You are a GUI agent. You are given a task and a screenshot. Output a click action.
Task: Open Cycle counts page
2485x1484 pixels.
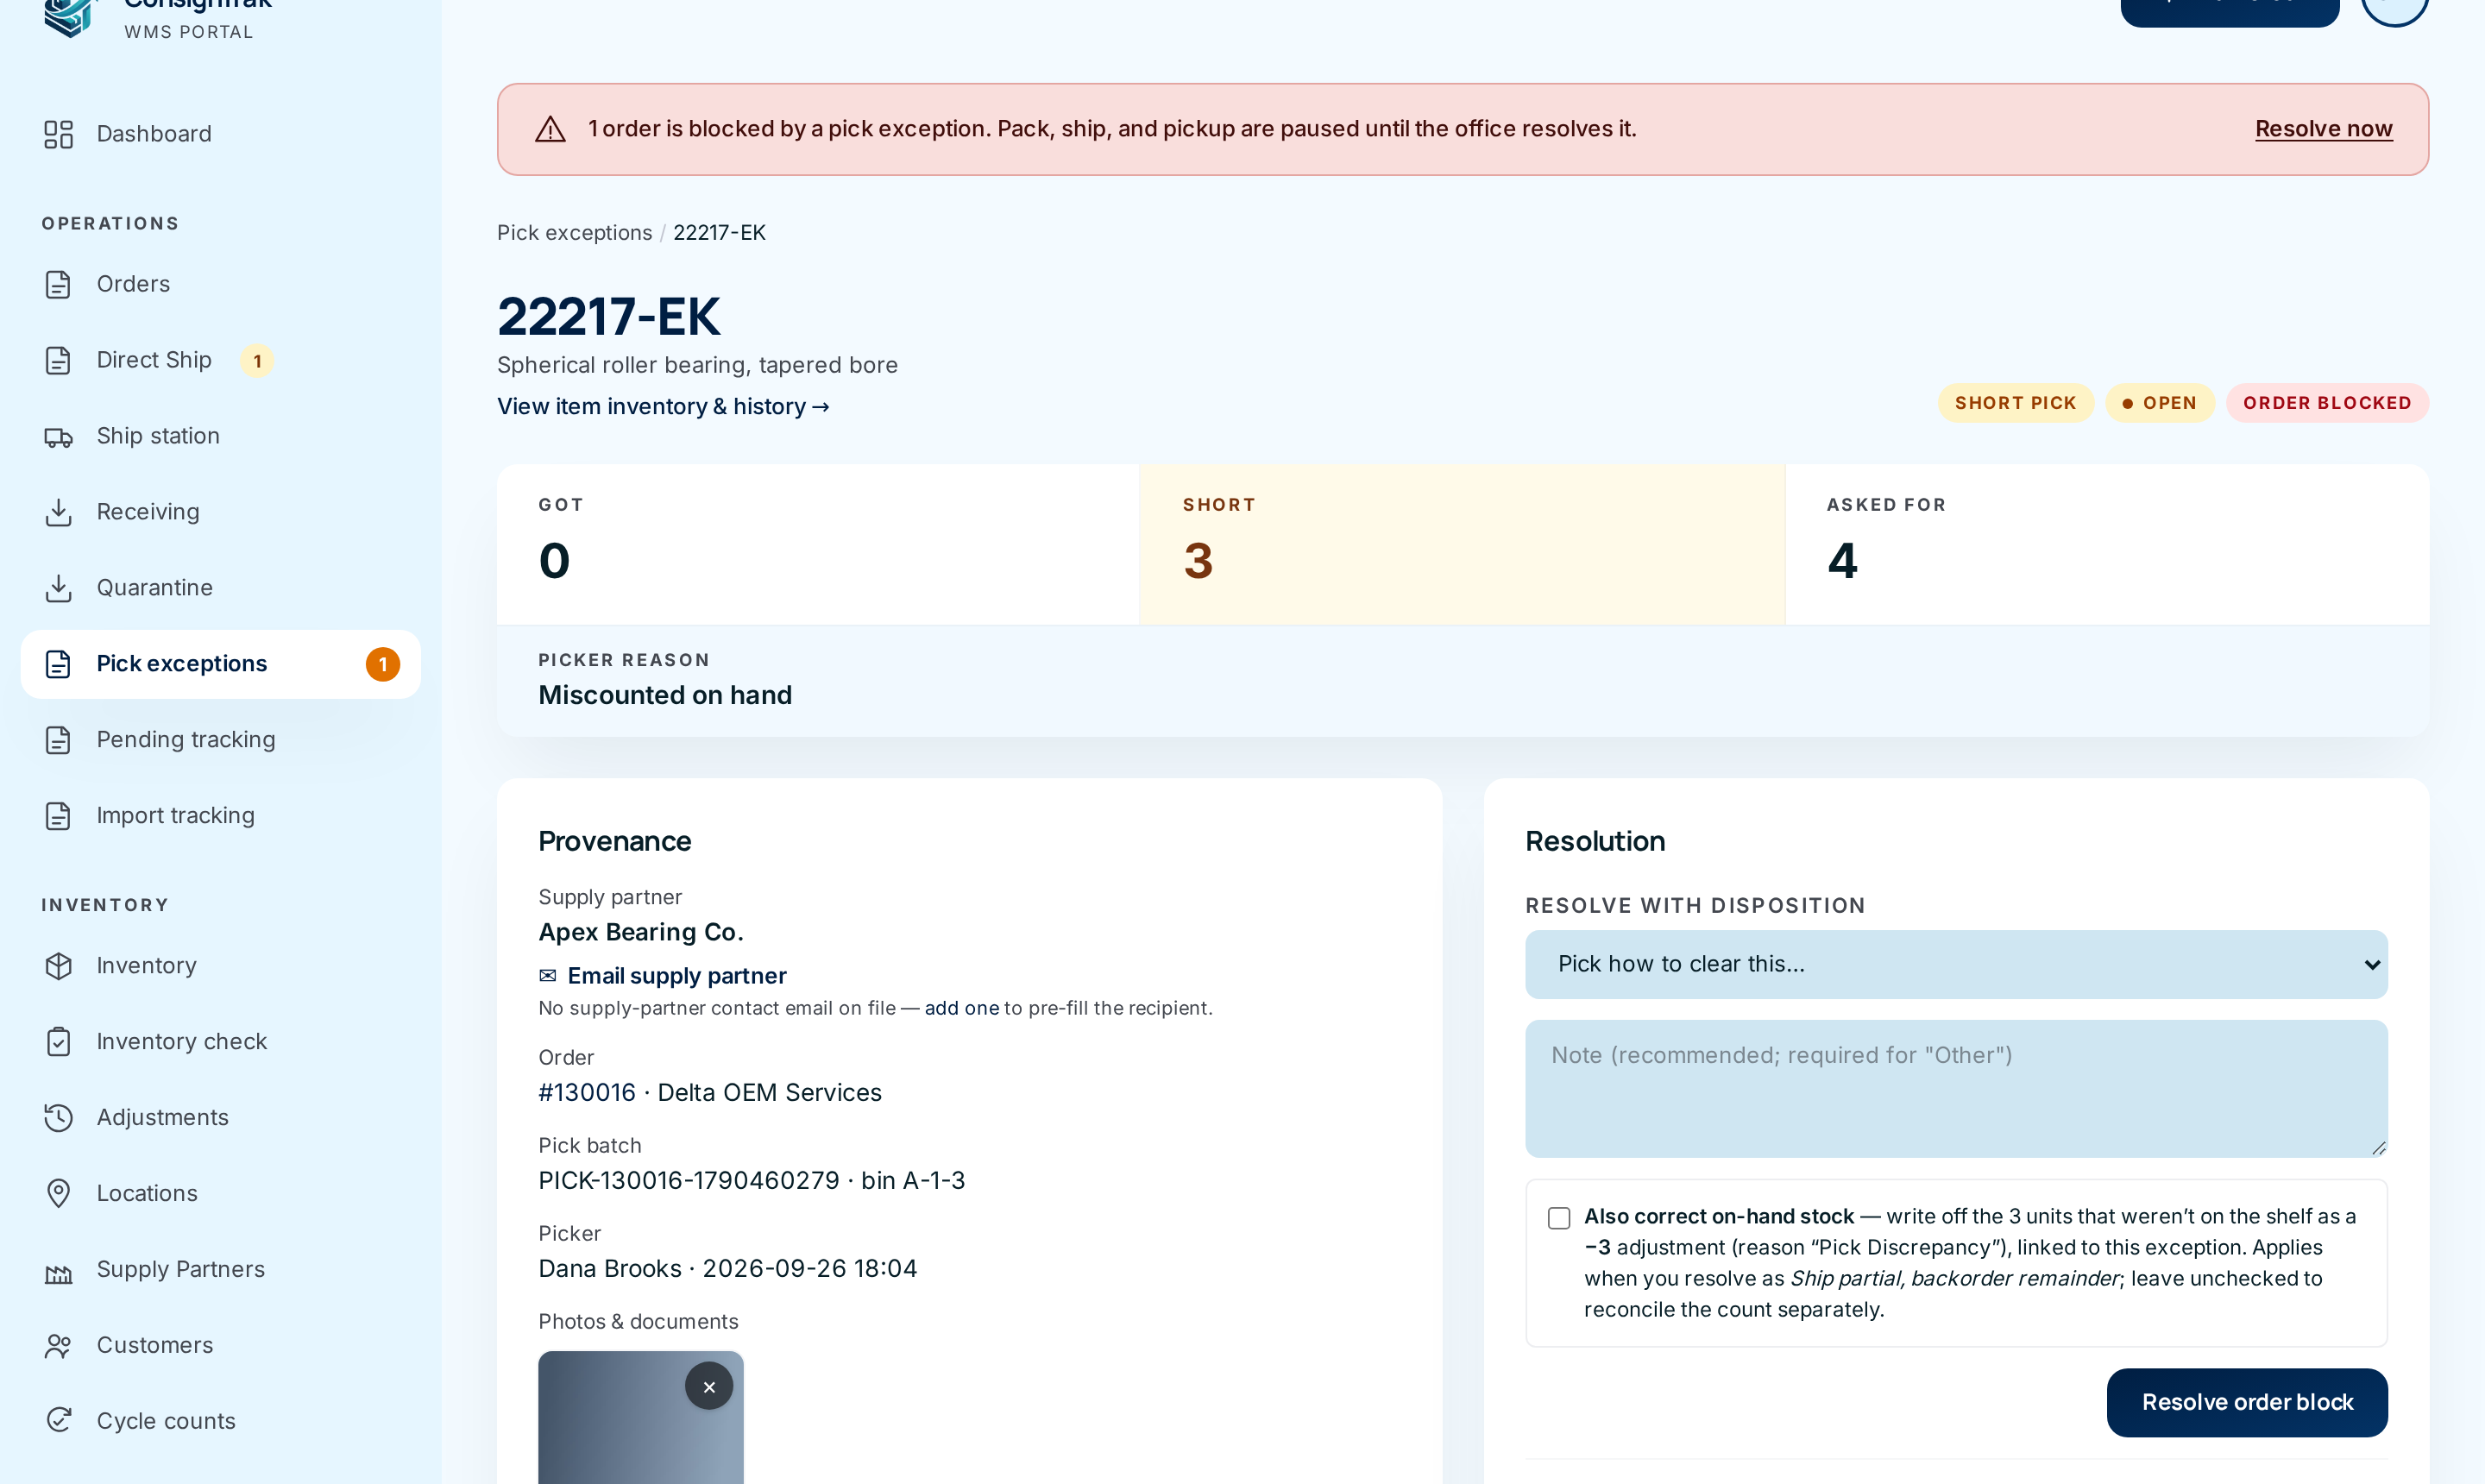[220, 1422]
